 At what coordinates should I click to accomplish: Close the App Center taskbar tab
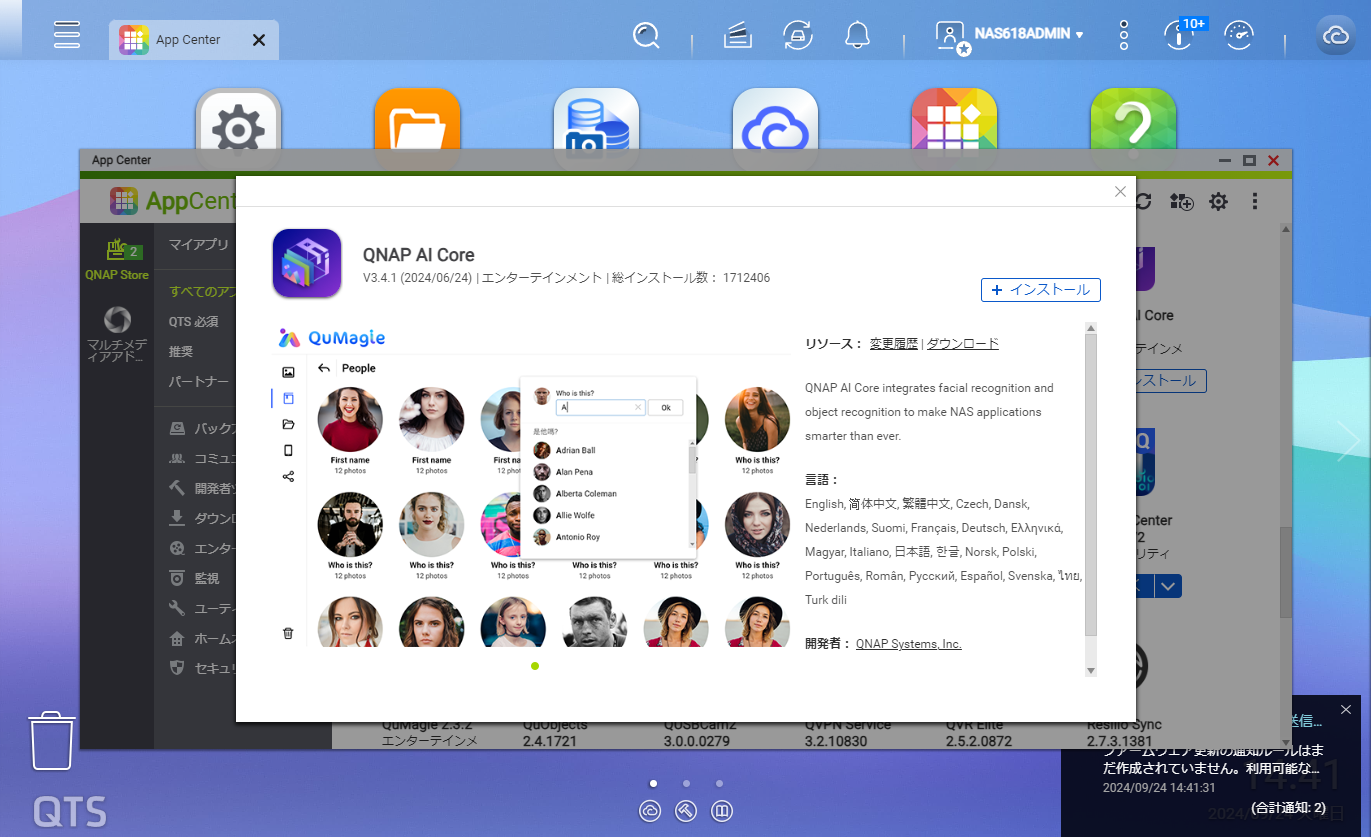click(258, 40)
